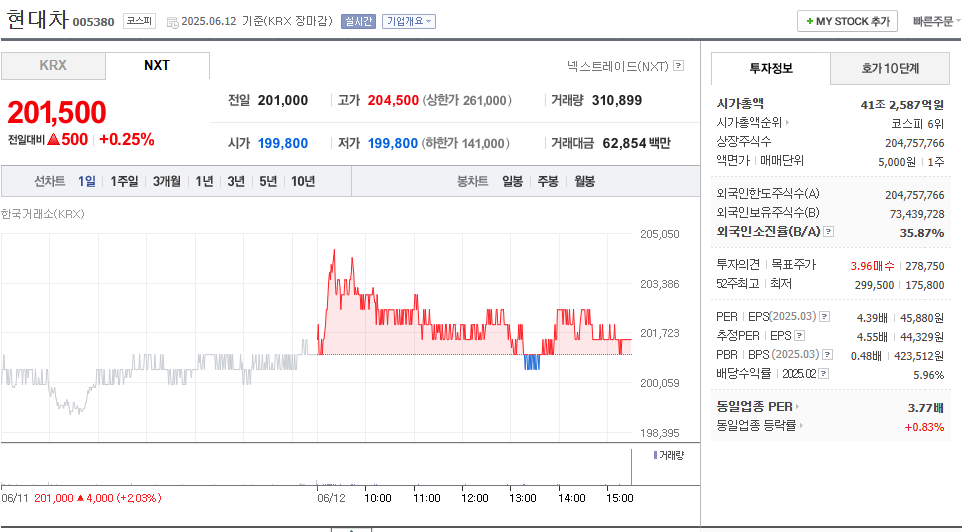Expand the 기업개요 dropdown
Image resolution: width=965 pixels, height=532 pixels.
click(409, 22)
